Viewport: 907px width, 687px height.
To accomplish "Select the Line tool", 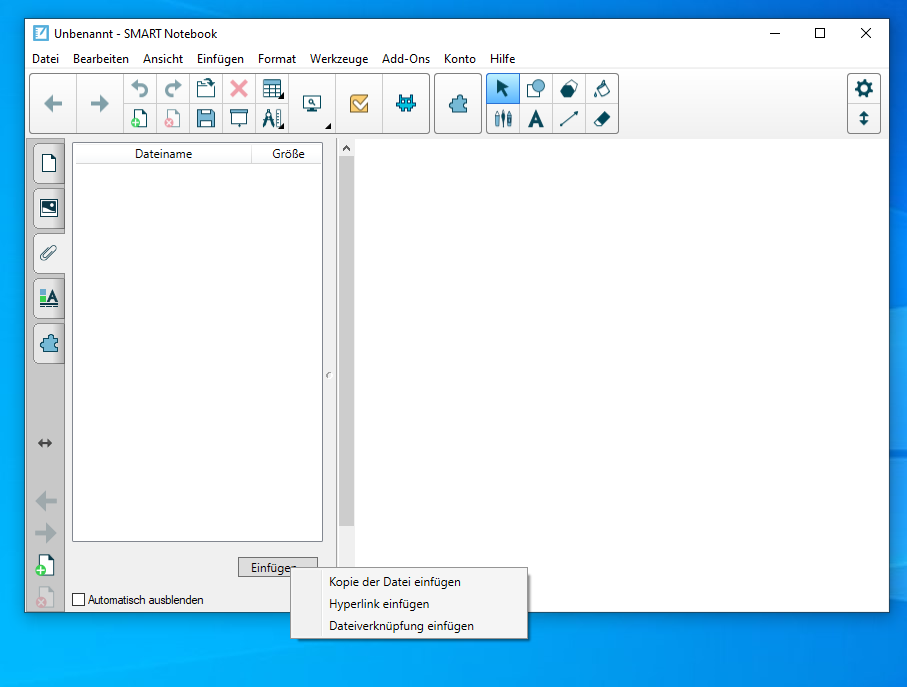I will (568, 119).
